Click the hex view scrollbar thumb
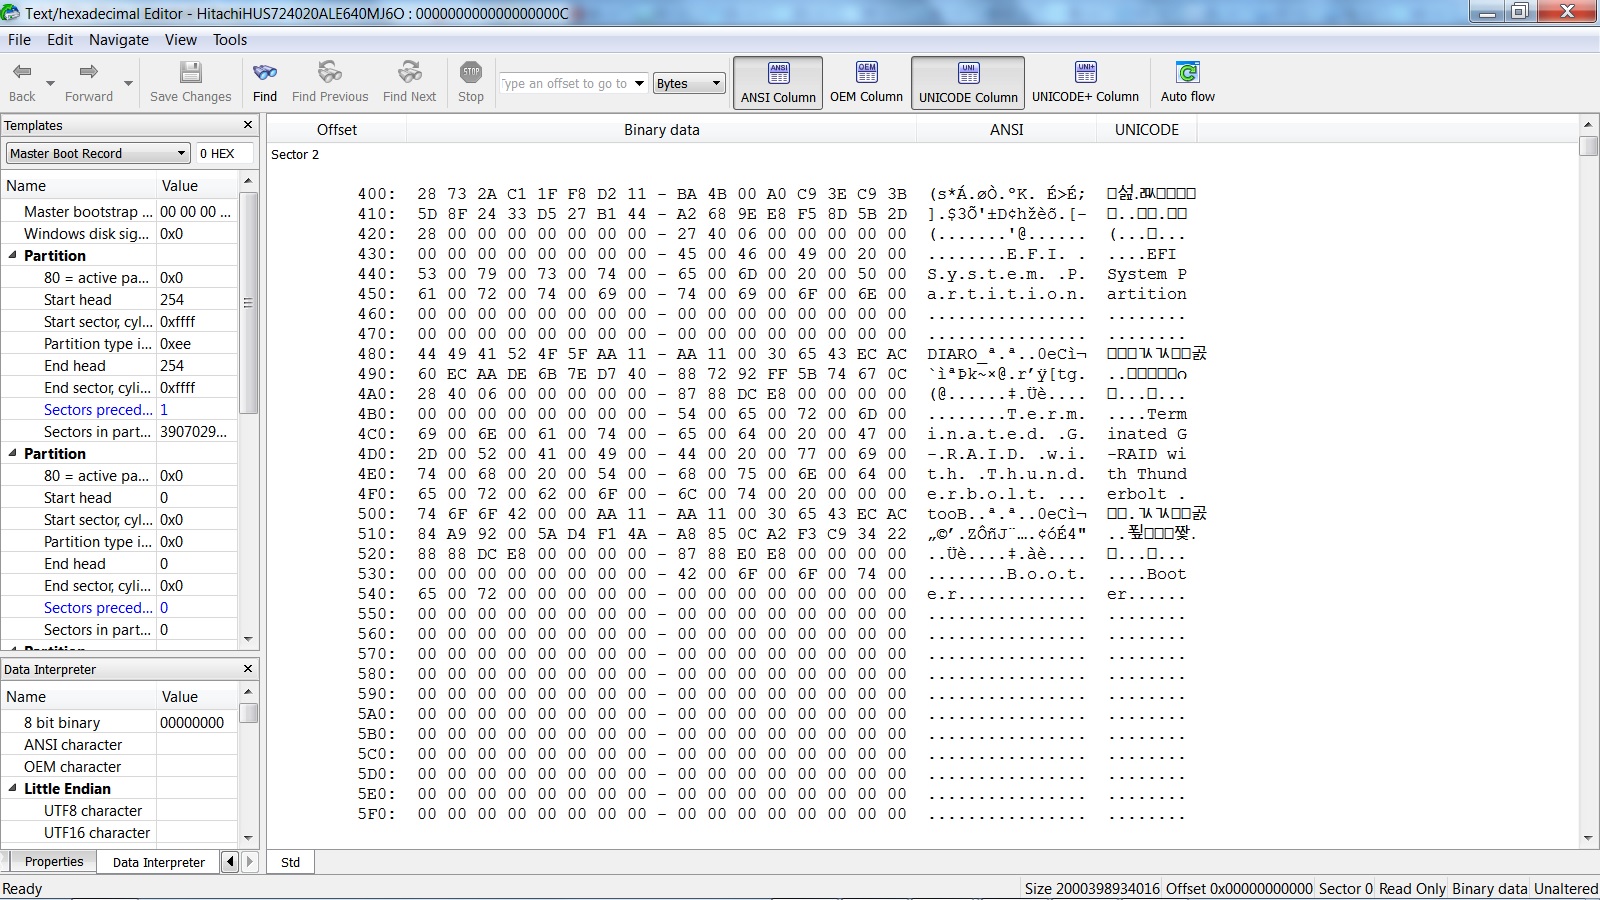Image resolution: width=1600 pixels, height=900 pixels. click(x=1588, y=145)
